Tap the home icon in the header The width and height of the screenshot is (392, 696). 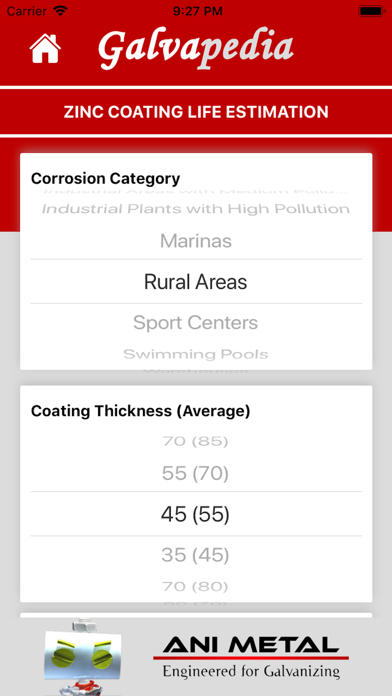click(45, 48)
